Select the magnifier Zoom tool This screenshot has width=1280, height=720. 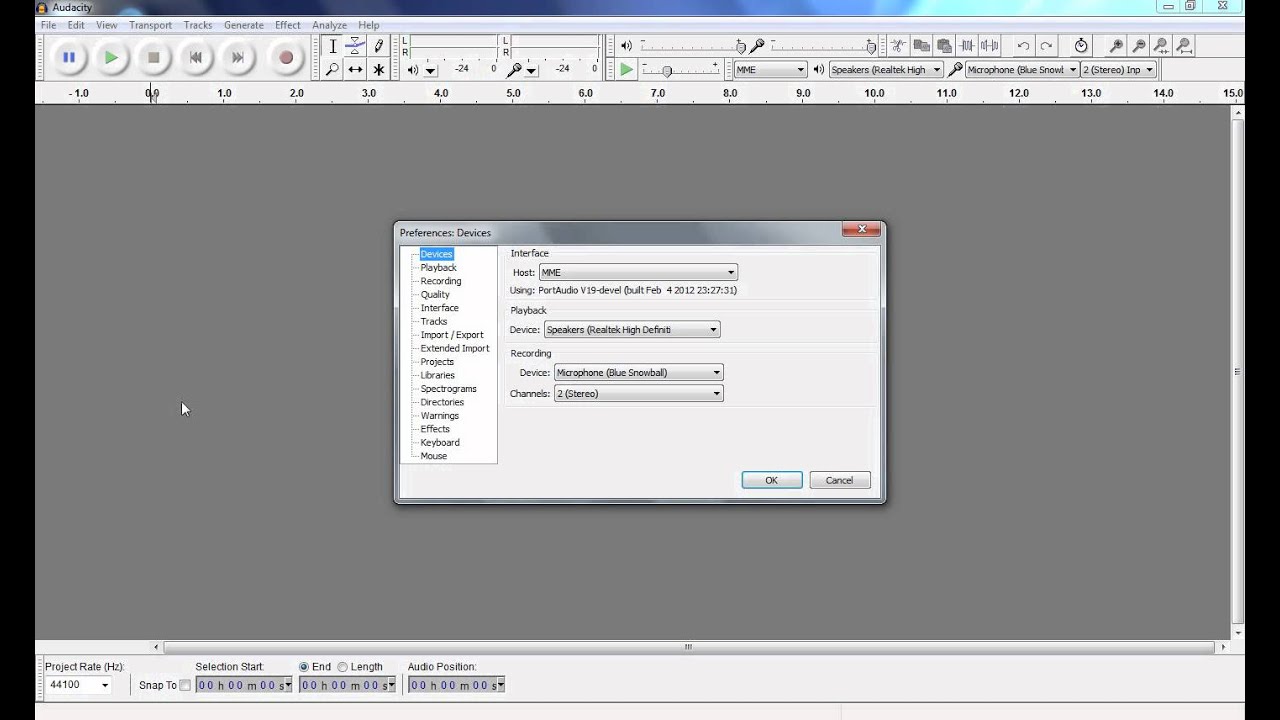pos(332,69)
